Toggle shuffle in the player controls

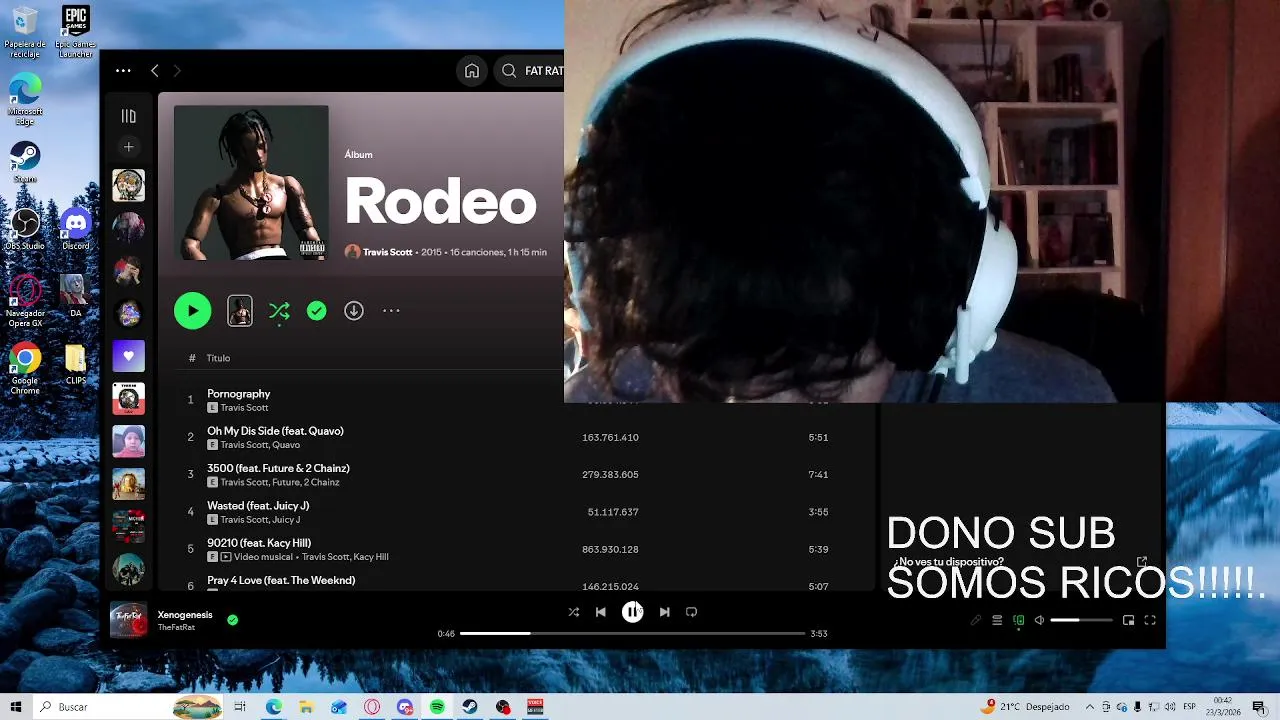click(573, 612)
